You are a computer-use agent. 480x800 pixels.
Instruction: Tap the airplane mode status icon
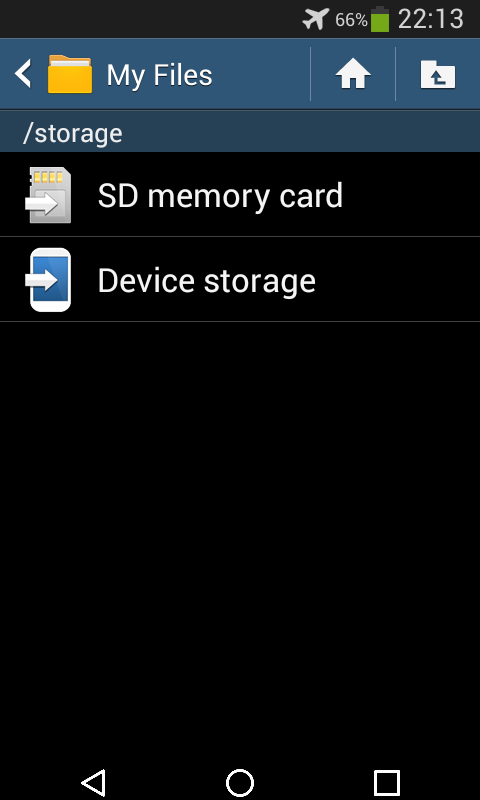click(x=316, y=19)
